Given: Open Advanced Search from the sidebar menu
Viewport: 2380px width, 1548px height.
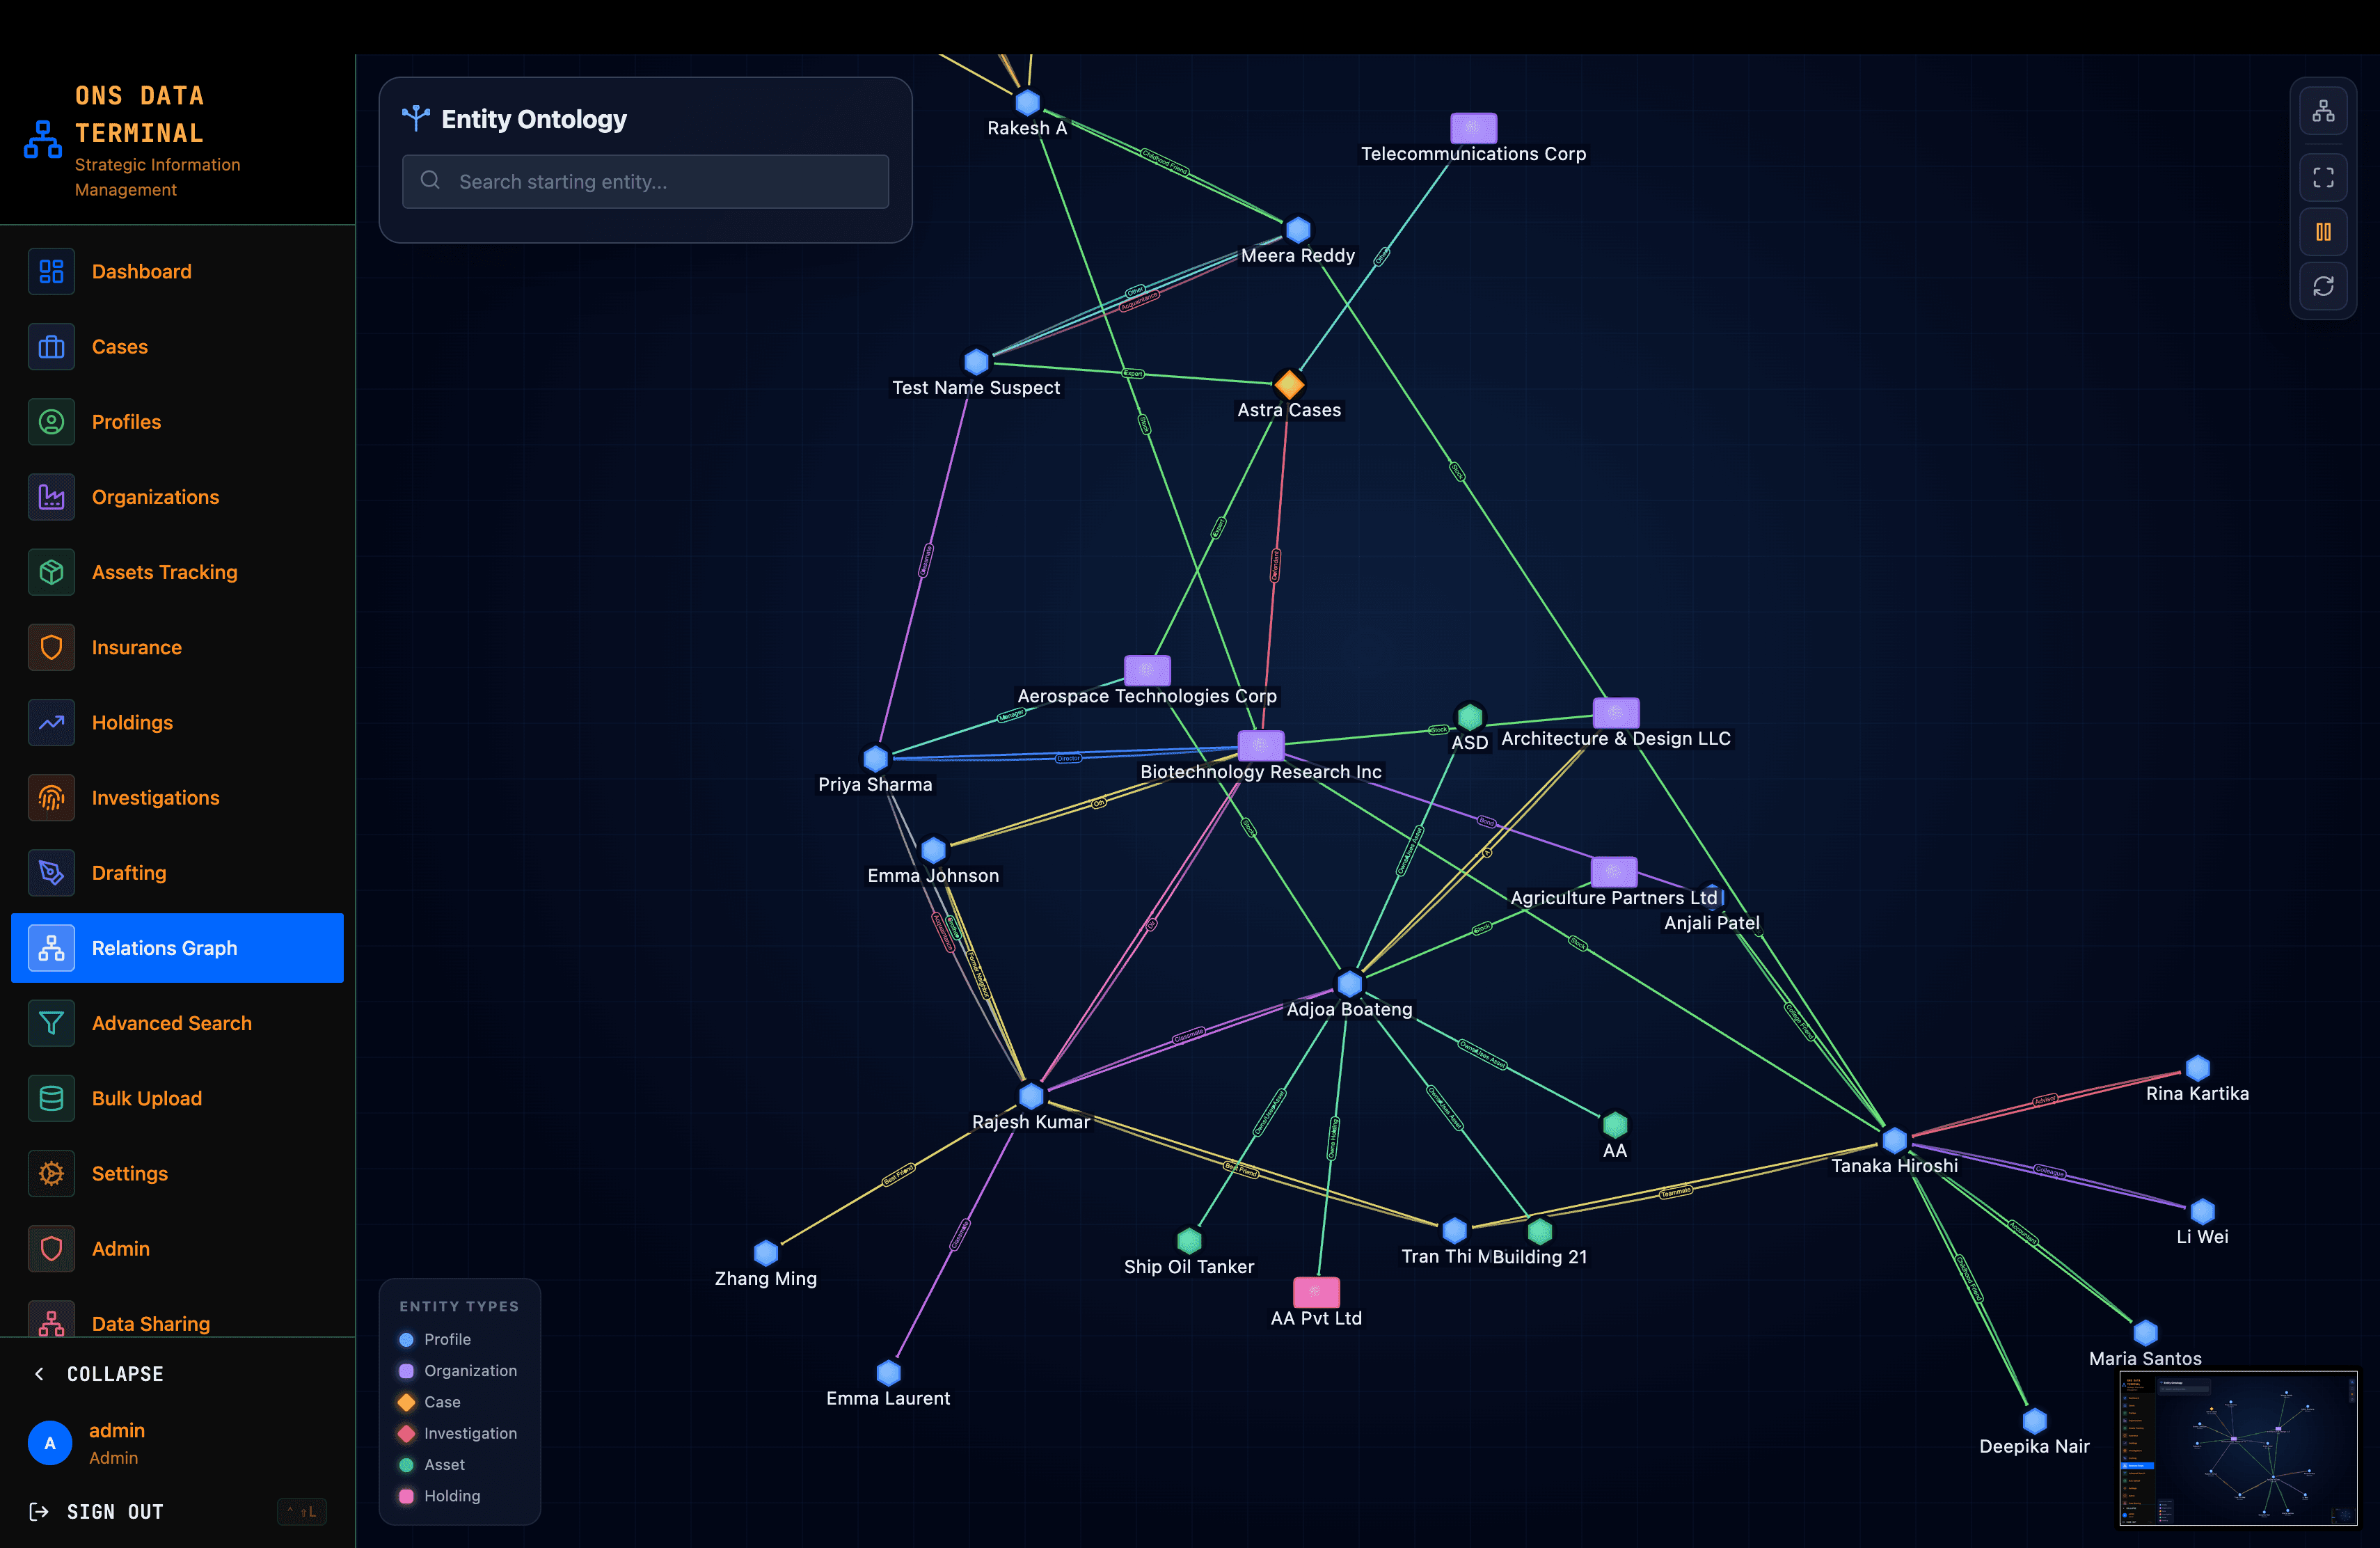Looking at the screenshot, I should pos(171,1023).
